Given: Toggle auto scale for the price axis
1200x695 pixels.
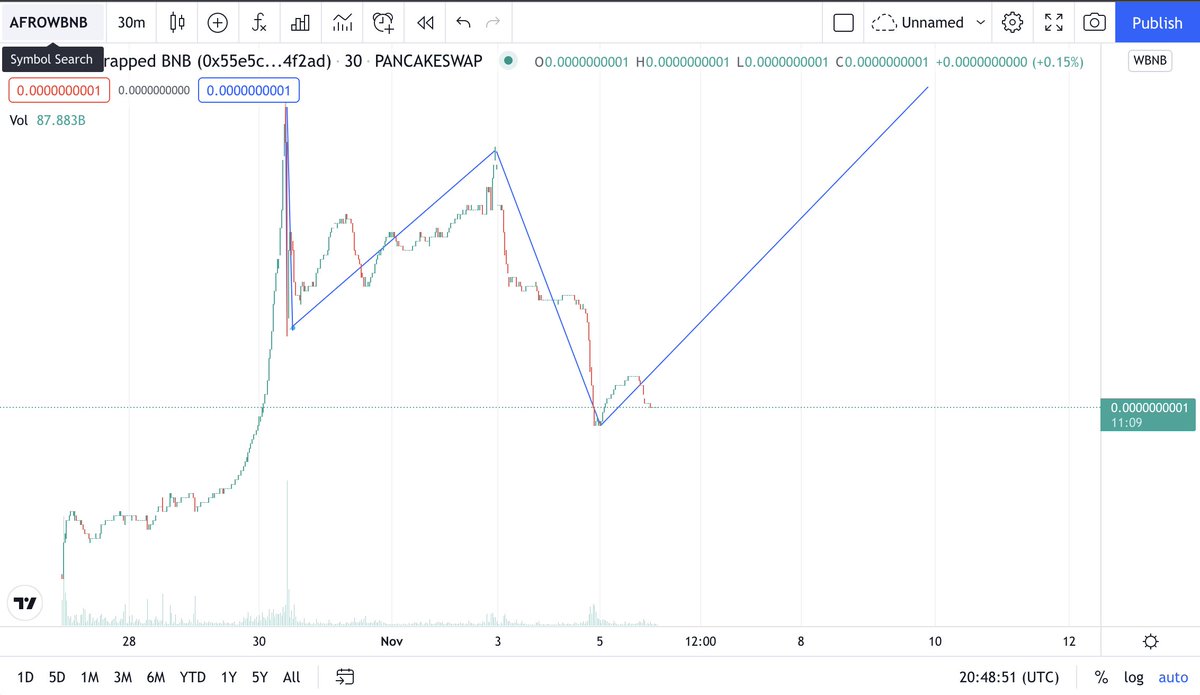Looking at the screenshot, I should (x=1171, y=677).
